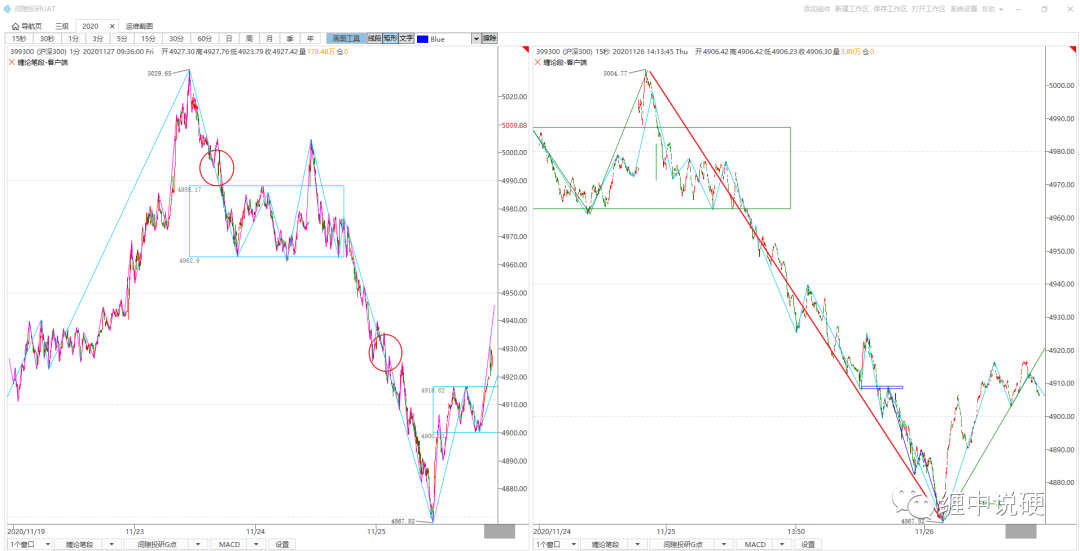Switch chart to 年 yearly period
This screenshot has height=551, width=1080.
(x=311, y=39)
